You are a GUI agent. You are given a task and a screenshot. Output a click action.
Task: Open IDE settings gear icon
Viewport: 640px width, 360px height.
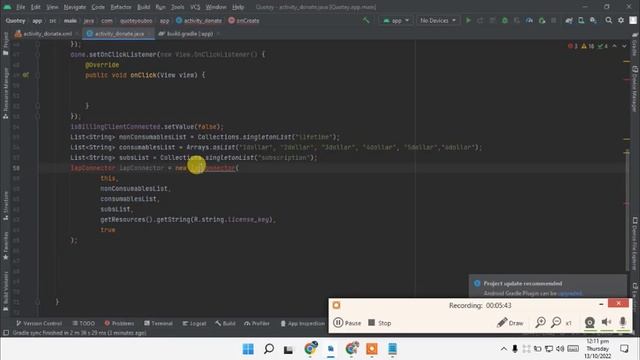pos(621,20)
